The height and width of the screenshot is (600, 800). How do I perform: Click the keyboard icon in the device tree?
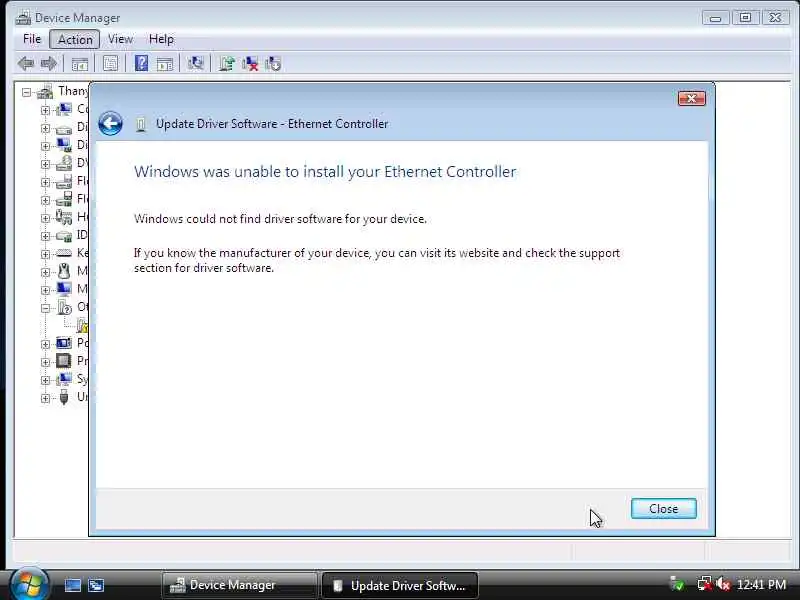click(64, 253)
